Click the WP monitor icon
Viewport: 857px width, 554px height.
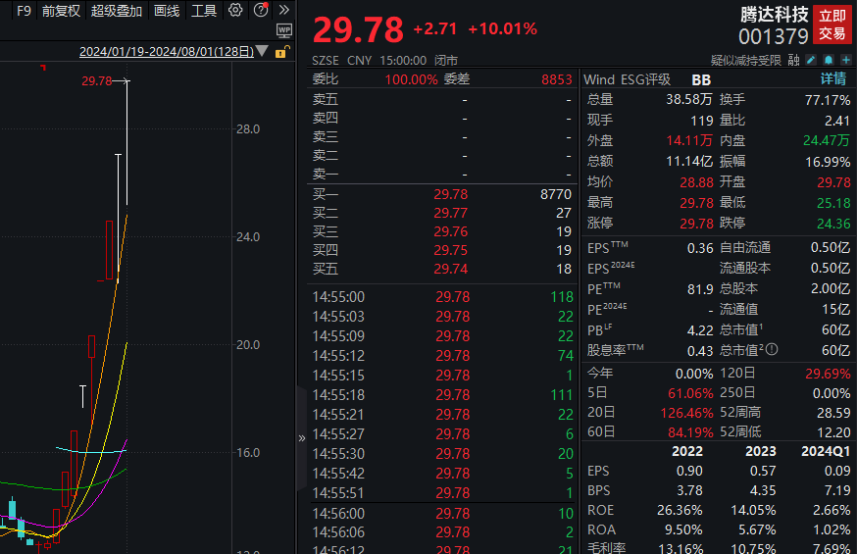(284, 31)
